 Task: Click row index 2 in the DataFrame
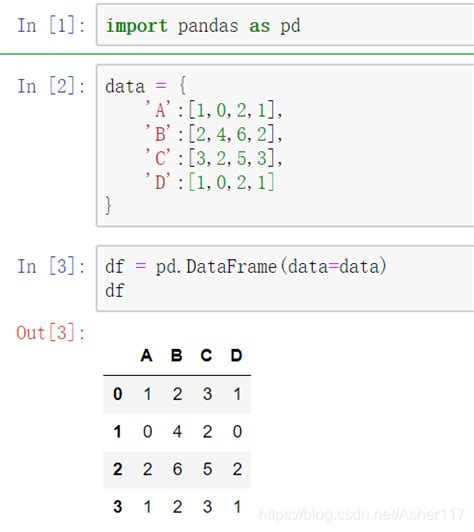click(x=118, y=469)
